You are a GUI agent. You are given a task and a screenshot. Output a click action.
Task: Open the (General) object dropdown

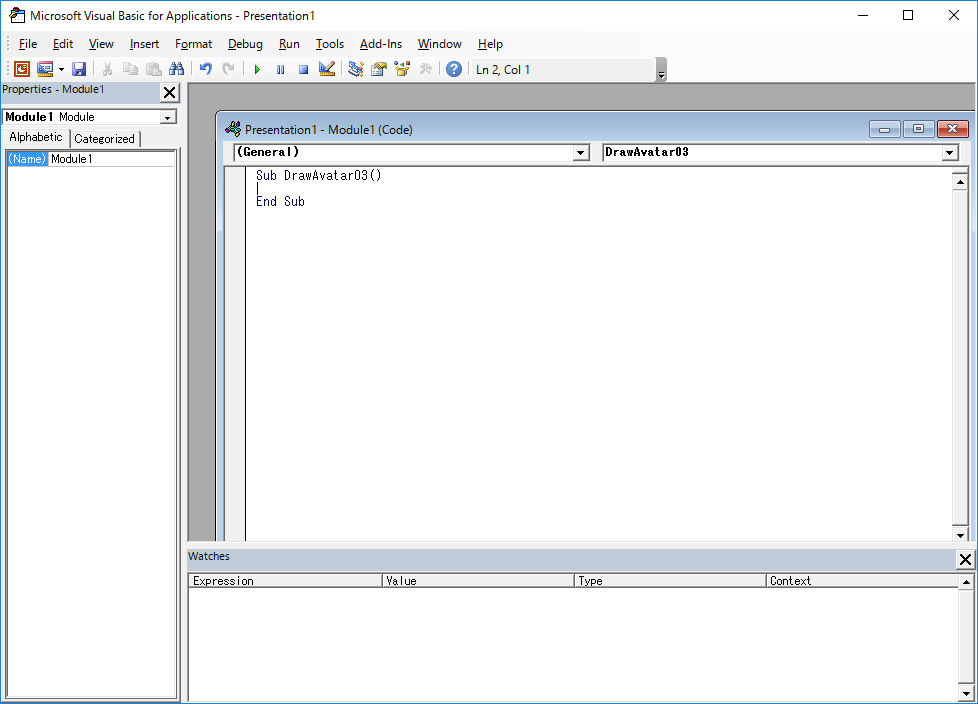coord(580,153)
